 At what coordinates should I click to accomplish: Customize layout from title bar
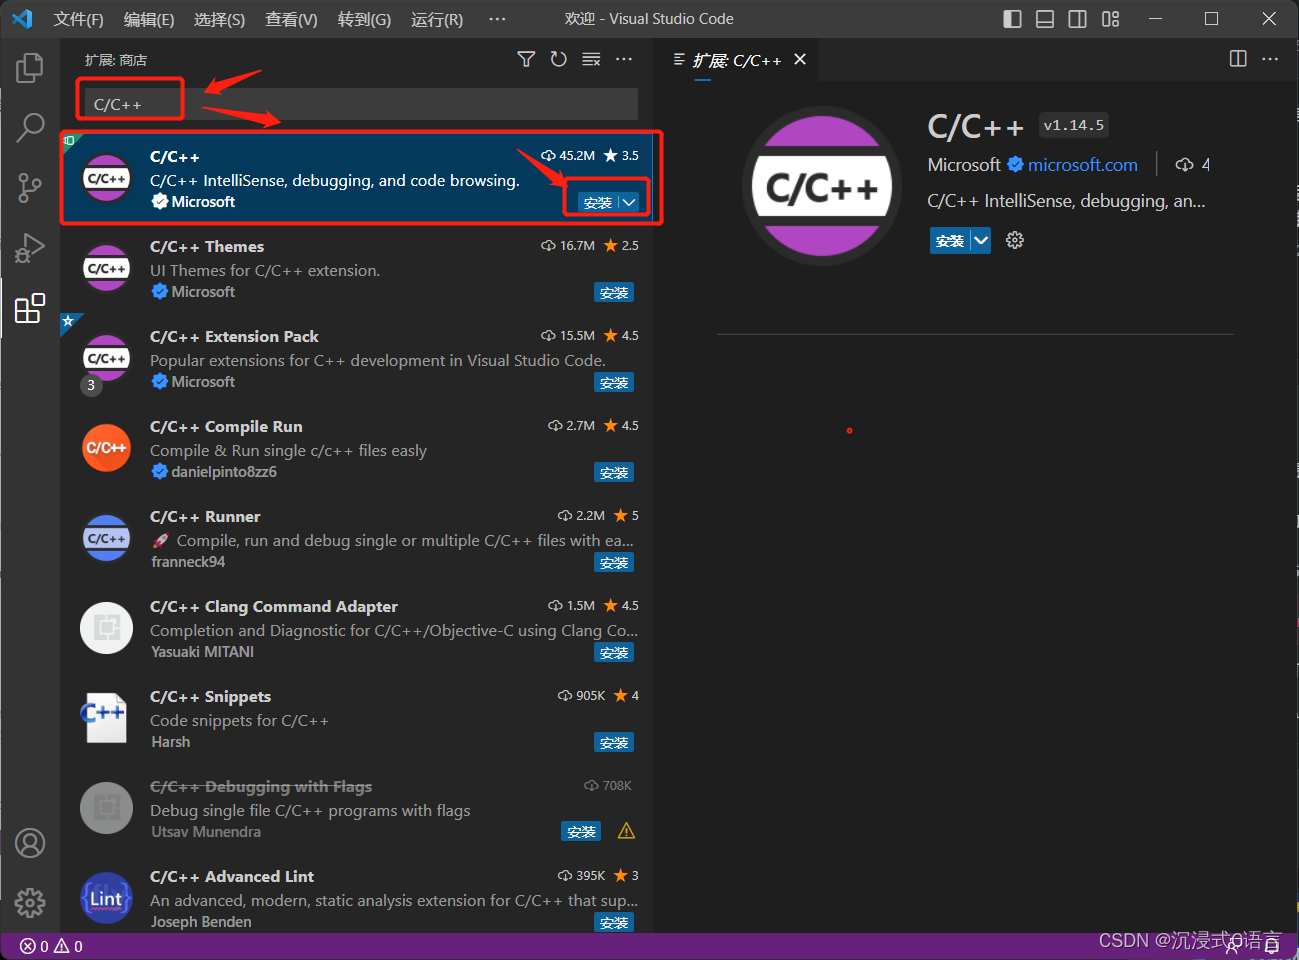[x=1110, y=19]
